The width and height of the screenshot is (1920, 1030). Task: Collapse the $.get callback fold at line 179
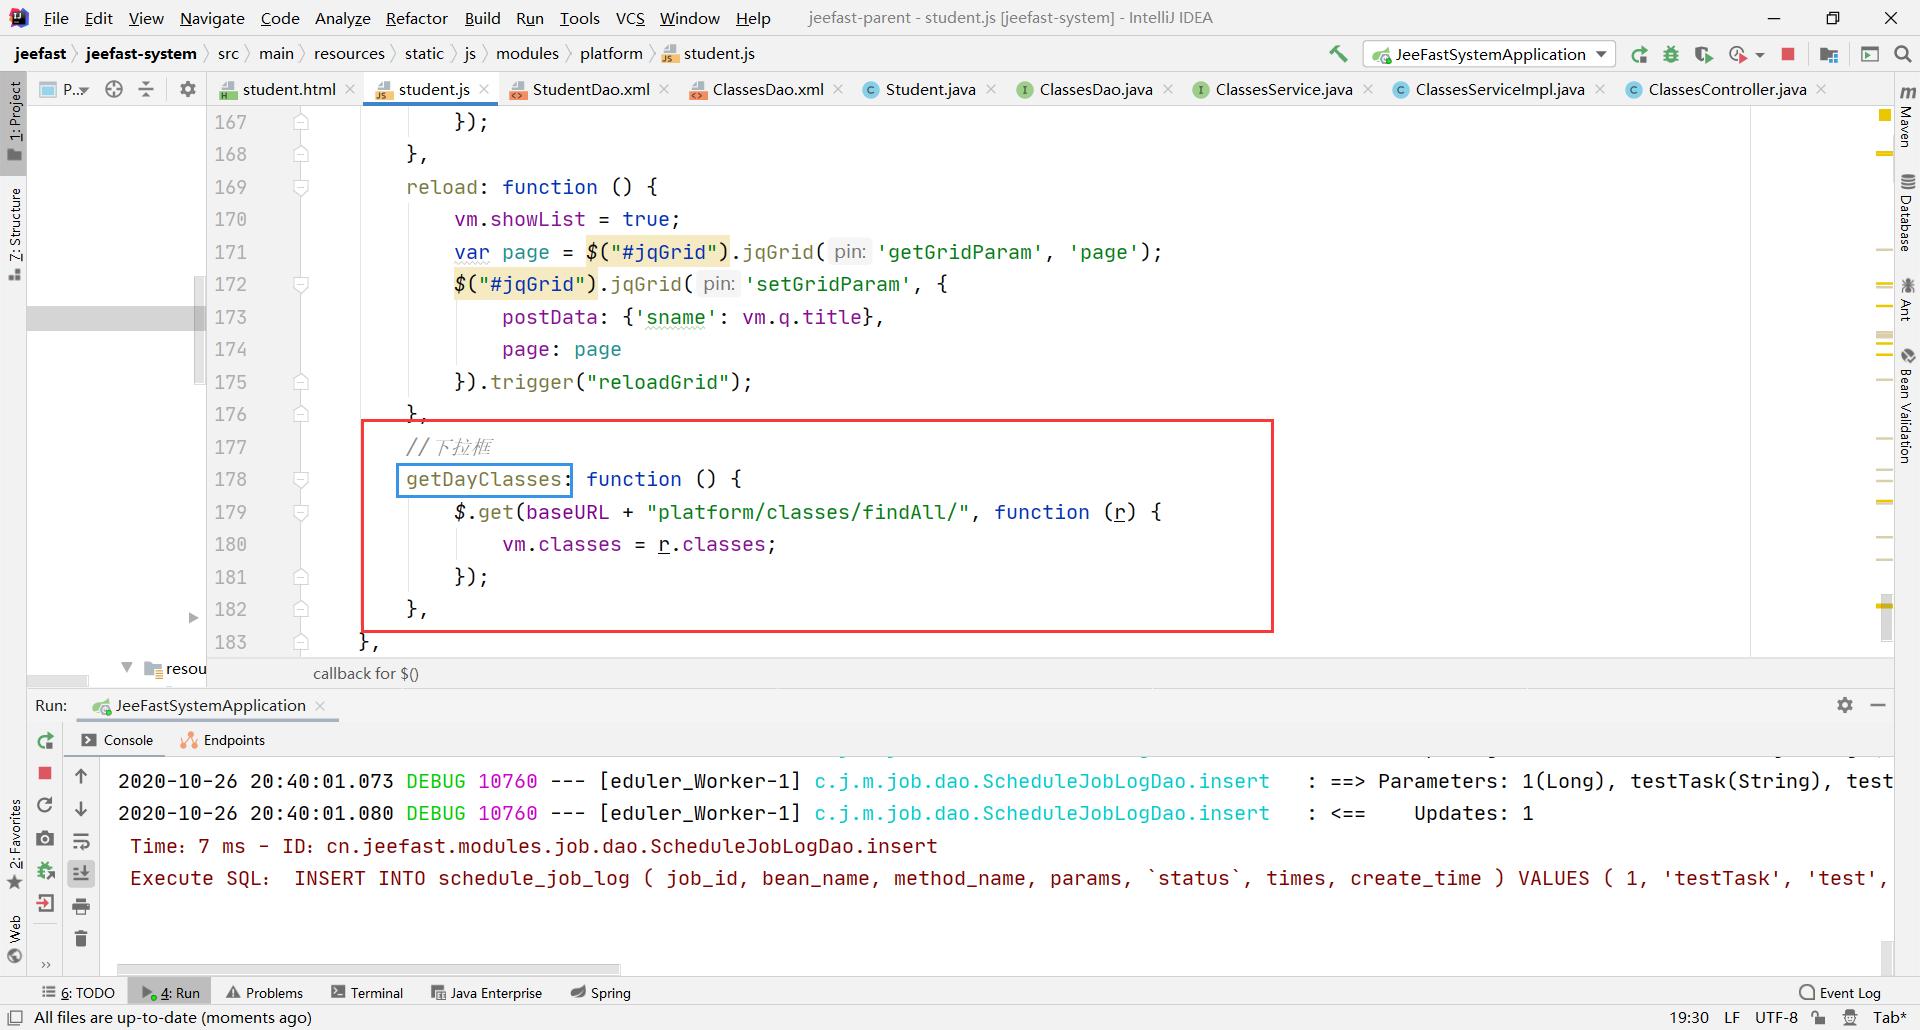(300, 512)
